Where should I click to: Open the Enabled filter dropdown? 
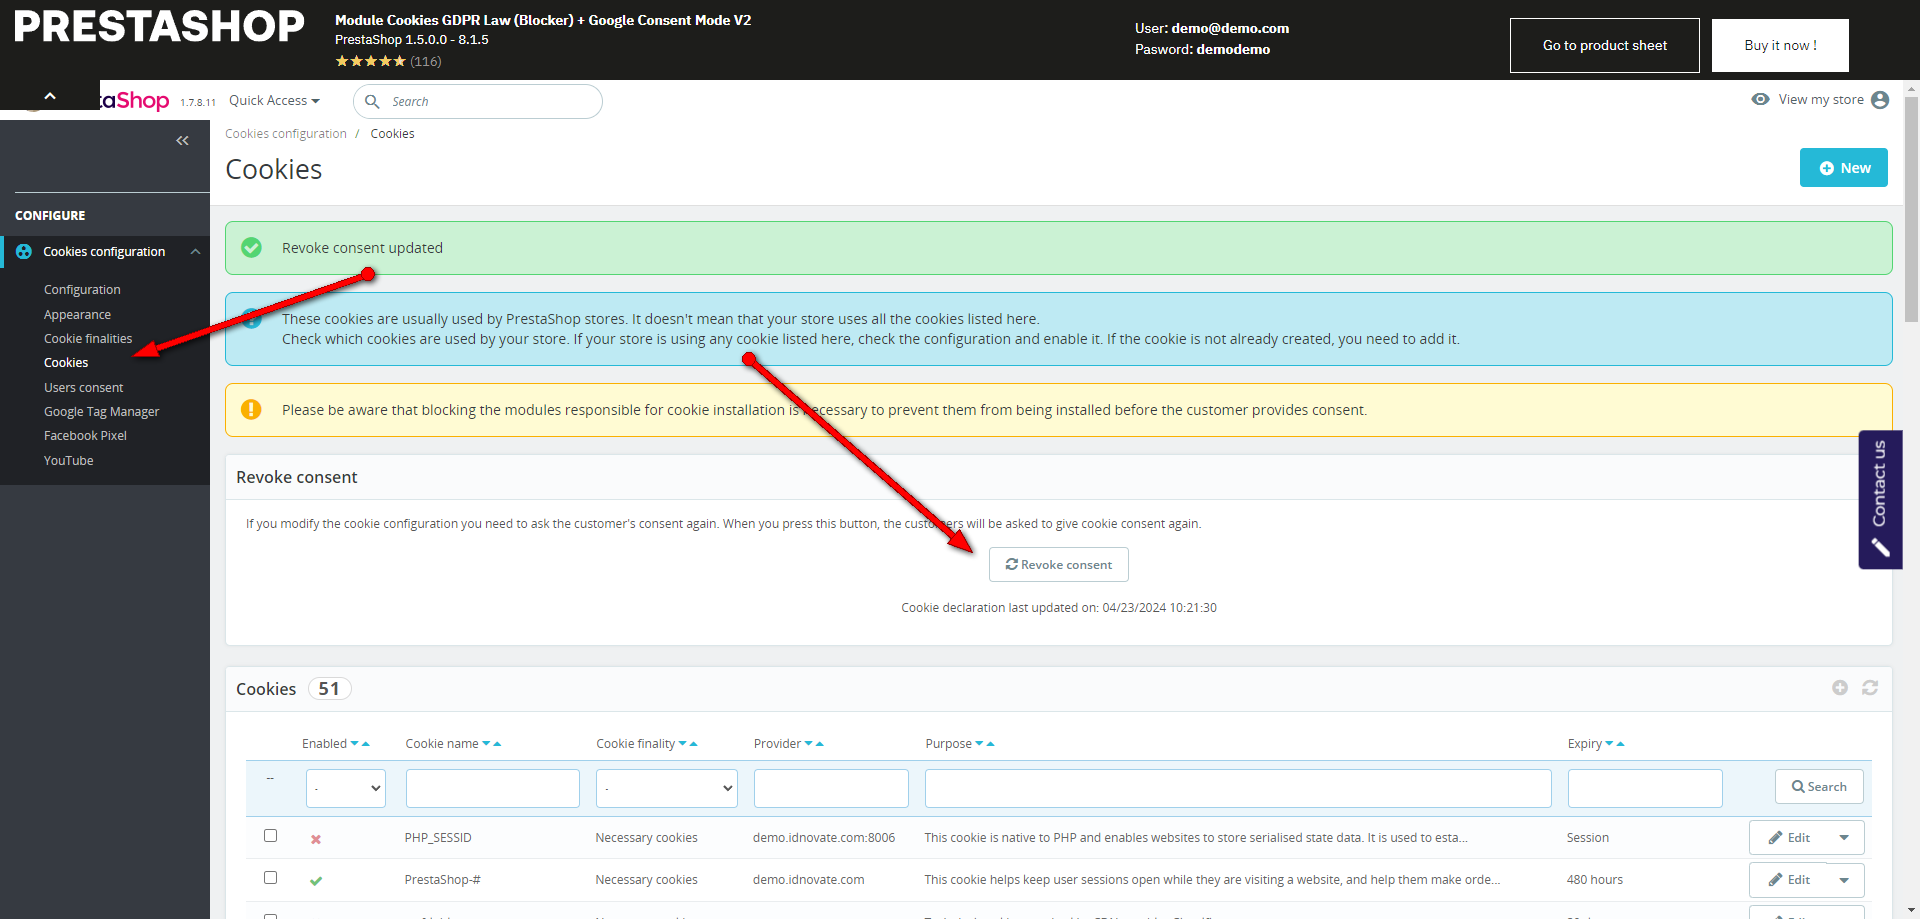[x=346, y=788]
